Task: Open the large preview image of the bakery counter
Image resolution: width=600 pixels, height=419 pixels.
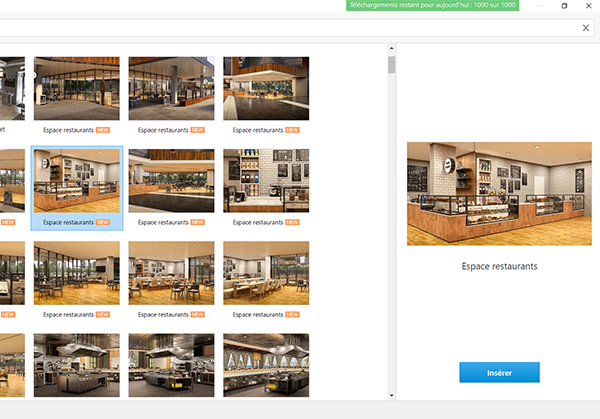Action: point(499,193)
